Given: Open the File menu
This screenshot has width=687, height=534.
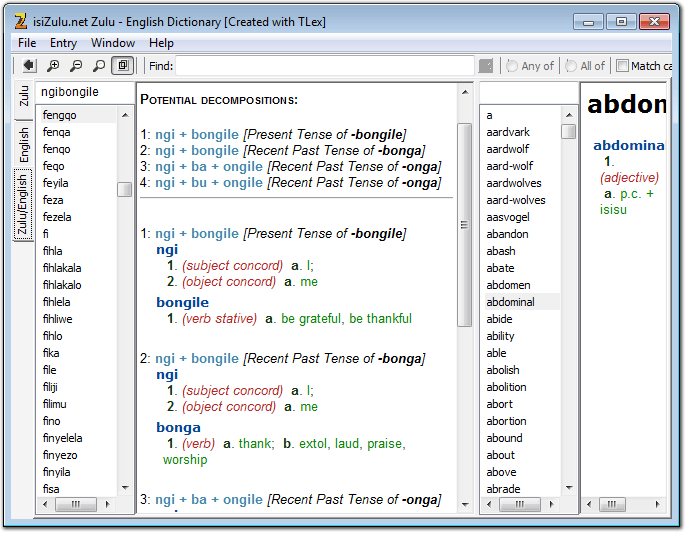Looking at the screenshot, I should [27, 43].
